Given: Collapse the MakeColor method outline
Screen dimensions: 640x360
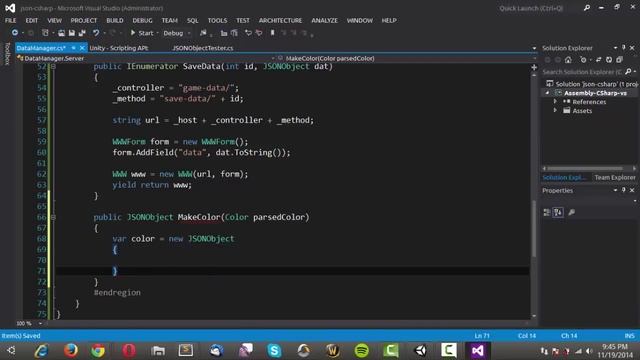Looking at the screenshot, I should (53, 217).
